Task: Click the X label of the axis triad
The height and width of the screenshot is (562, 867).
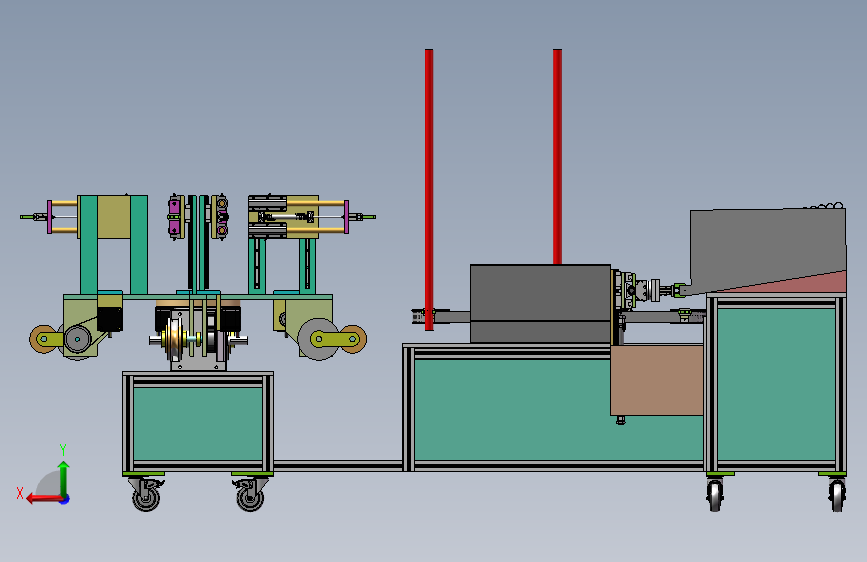Action: 20,493
